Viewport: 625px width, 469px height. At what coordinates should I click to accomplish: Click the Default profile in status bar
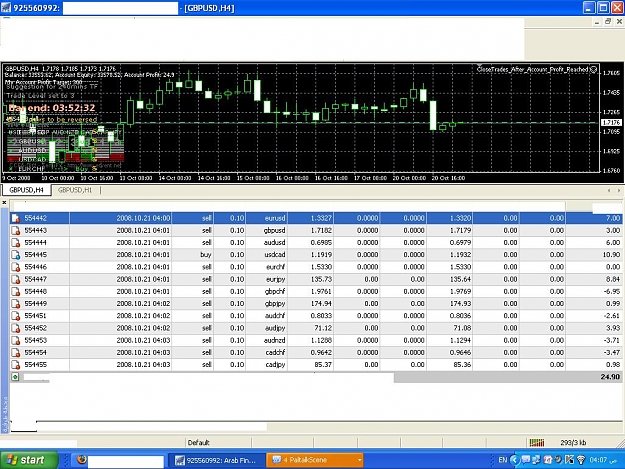click(199, 443)
